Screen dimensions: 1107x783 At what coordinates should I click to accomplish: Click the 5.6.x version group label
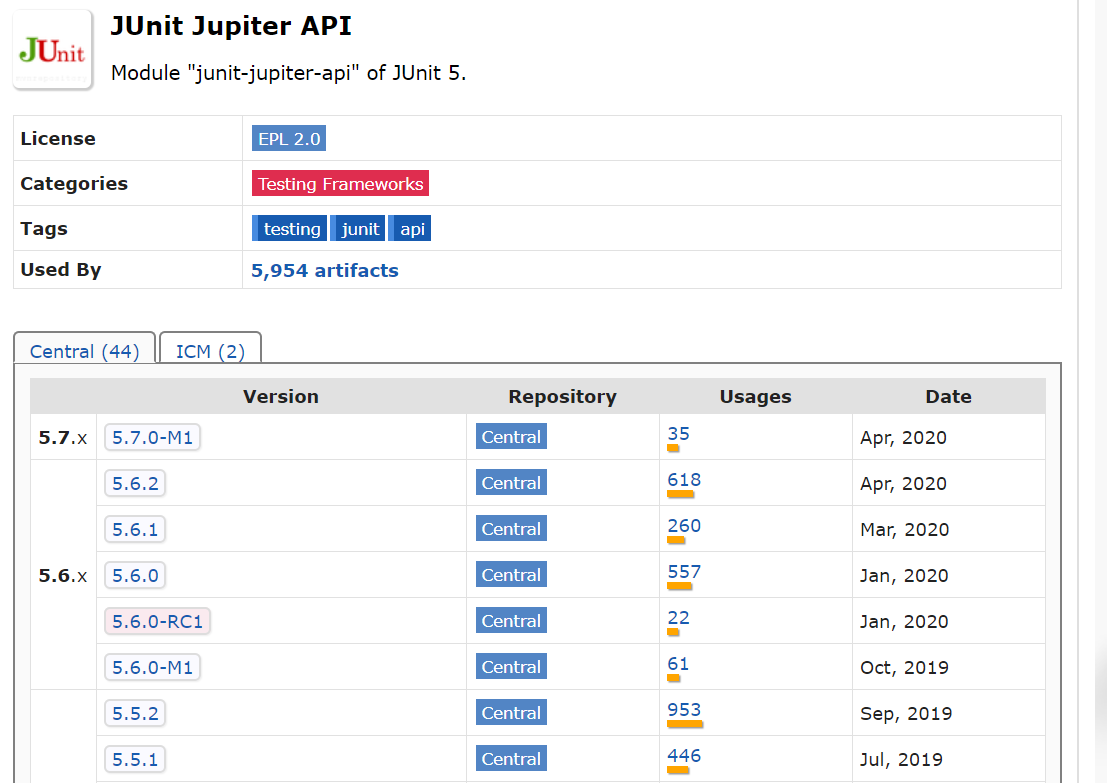coord(63,575)
